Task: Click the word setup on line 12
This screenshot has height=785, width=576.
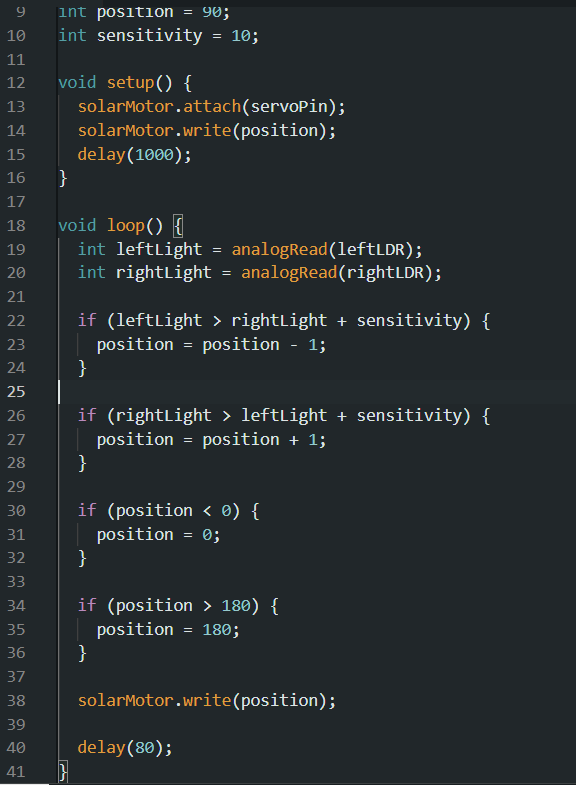Action: [x=130, y=83]
